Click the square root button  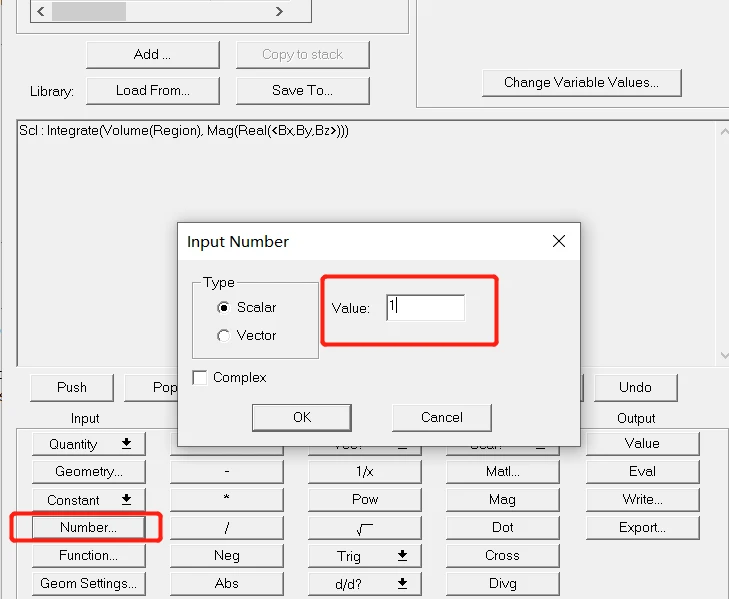365,527
